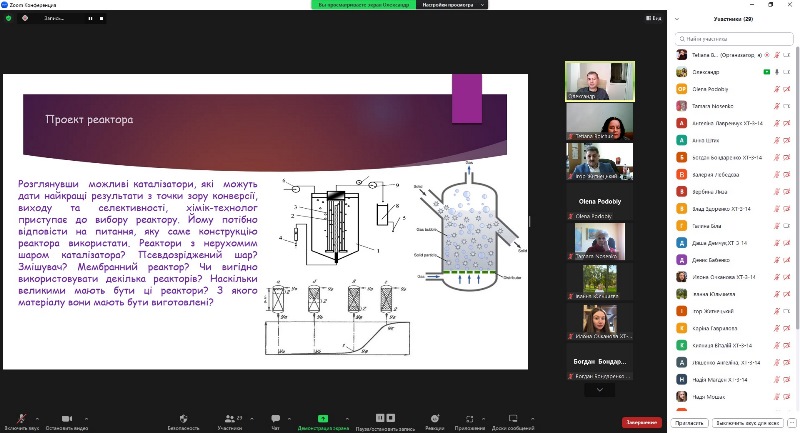Click the Participants (Участники) icon
Screen dimensions: 800x433
232,418
